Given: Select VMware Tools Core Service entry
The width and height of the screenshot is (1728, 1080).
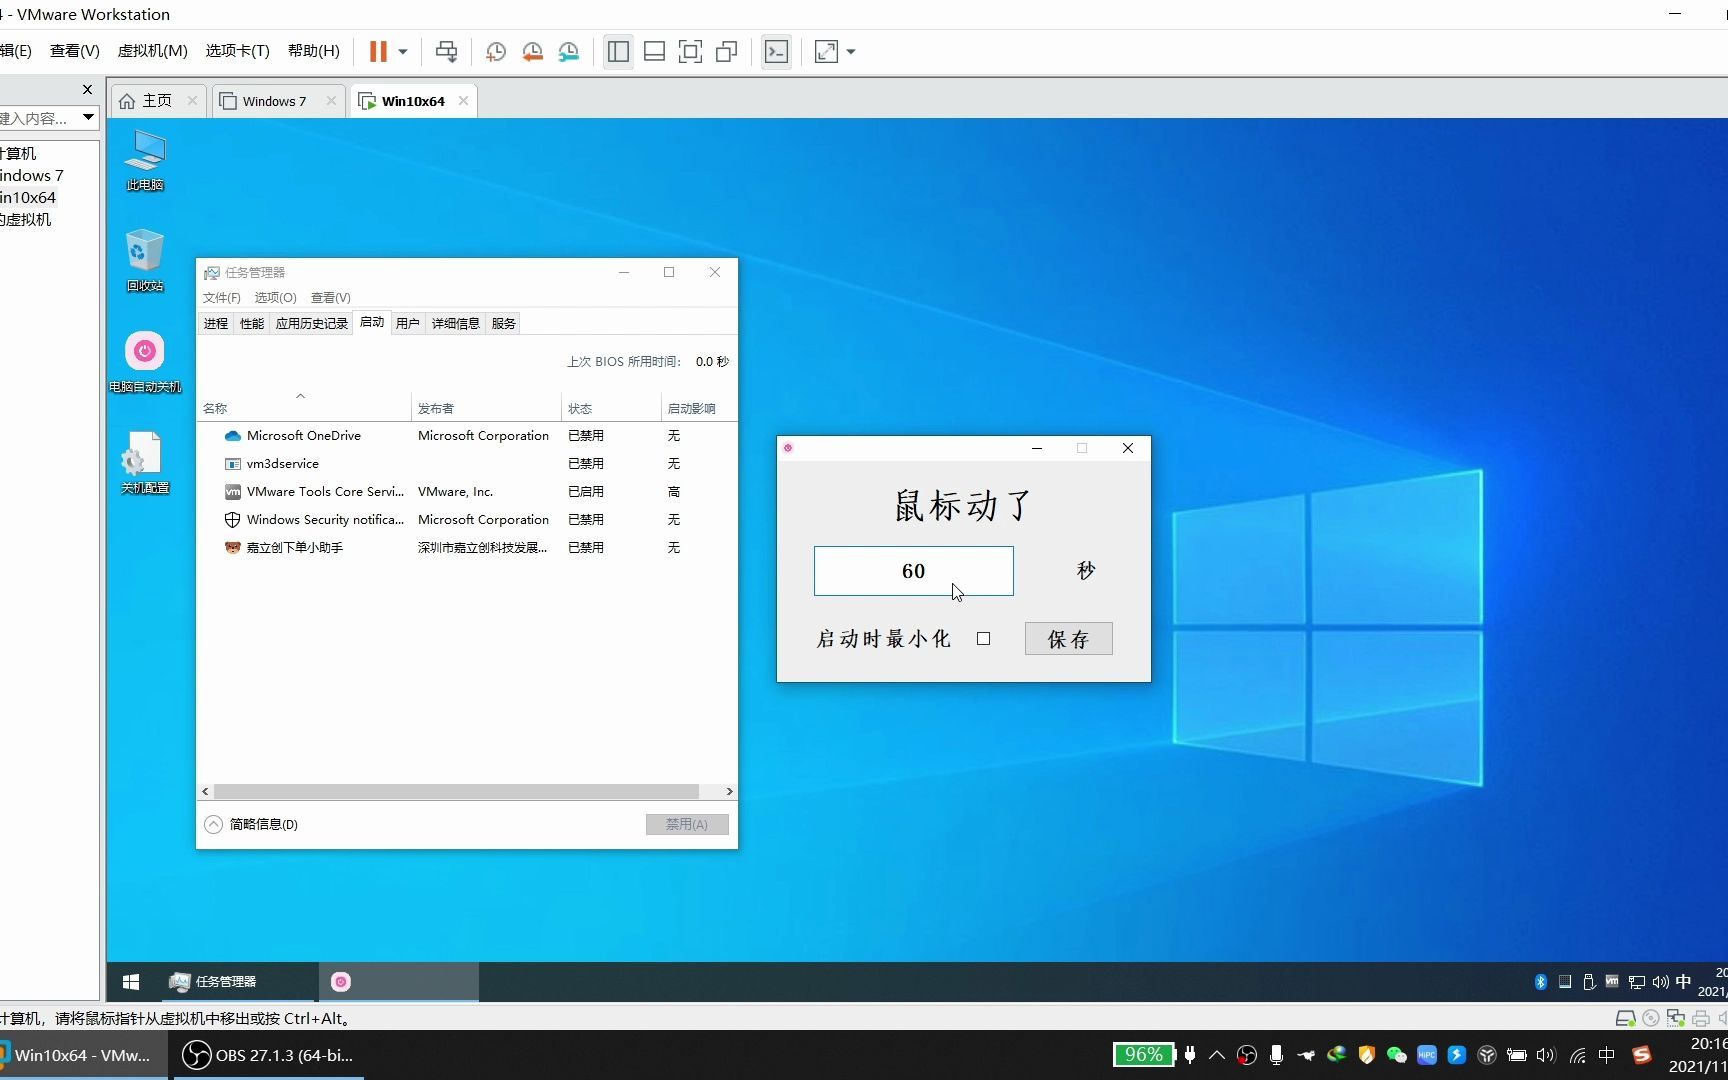Looking at the screenshot, I should point(467,492).
